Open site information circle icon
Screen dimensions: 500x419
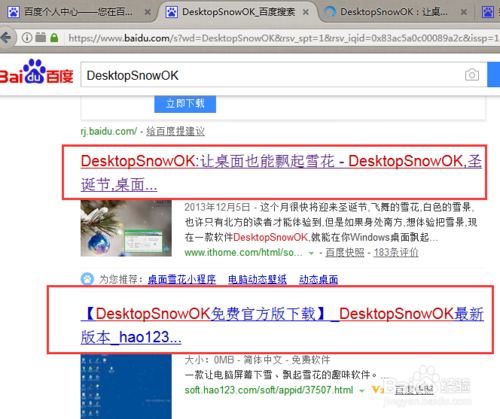pyautogui.click(x=27, y=38)
